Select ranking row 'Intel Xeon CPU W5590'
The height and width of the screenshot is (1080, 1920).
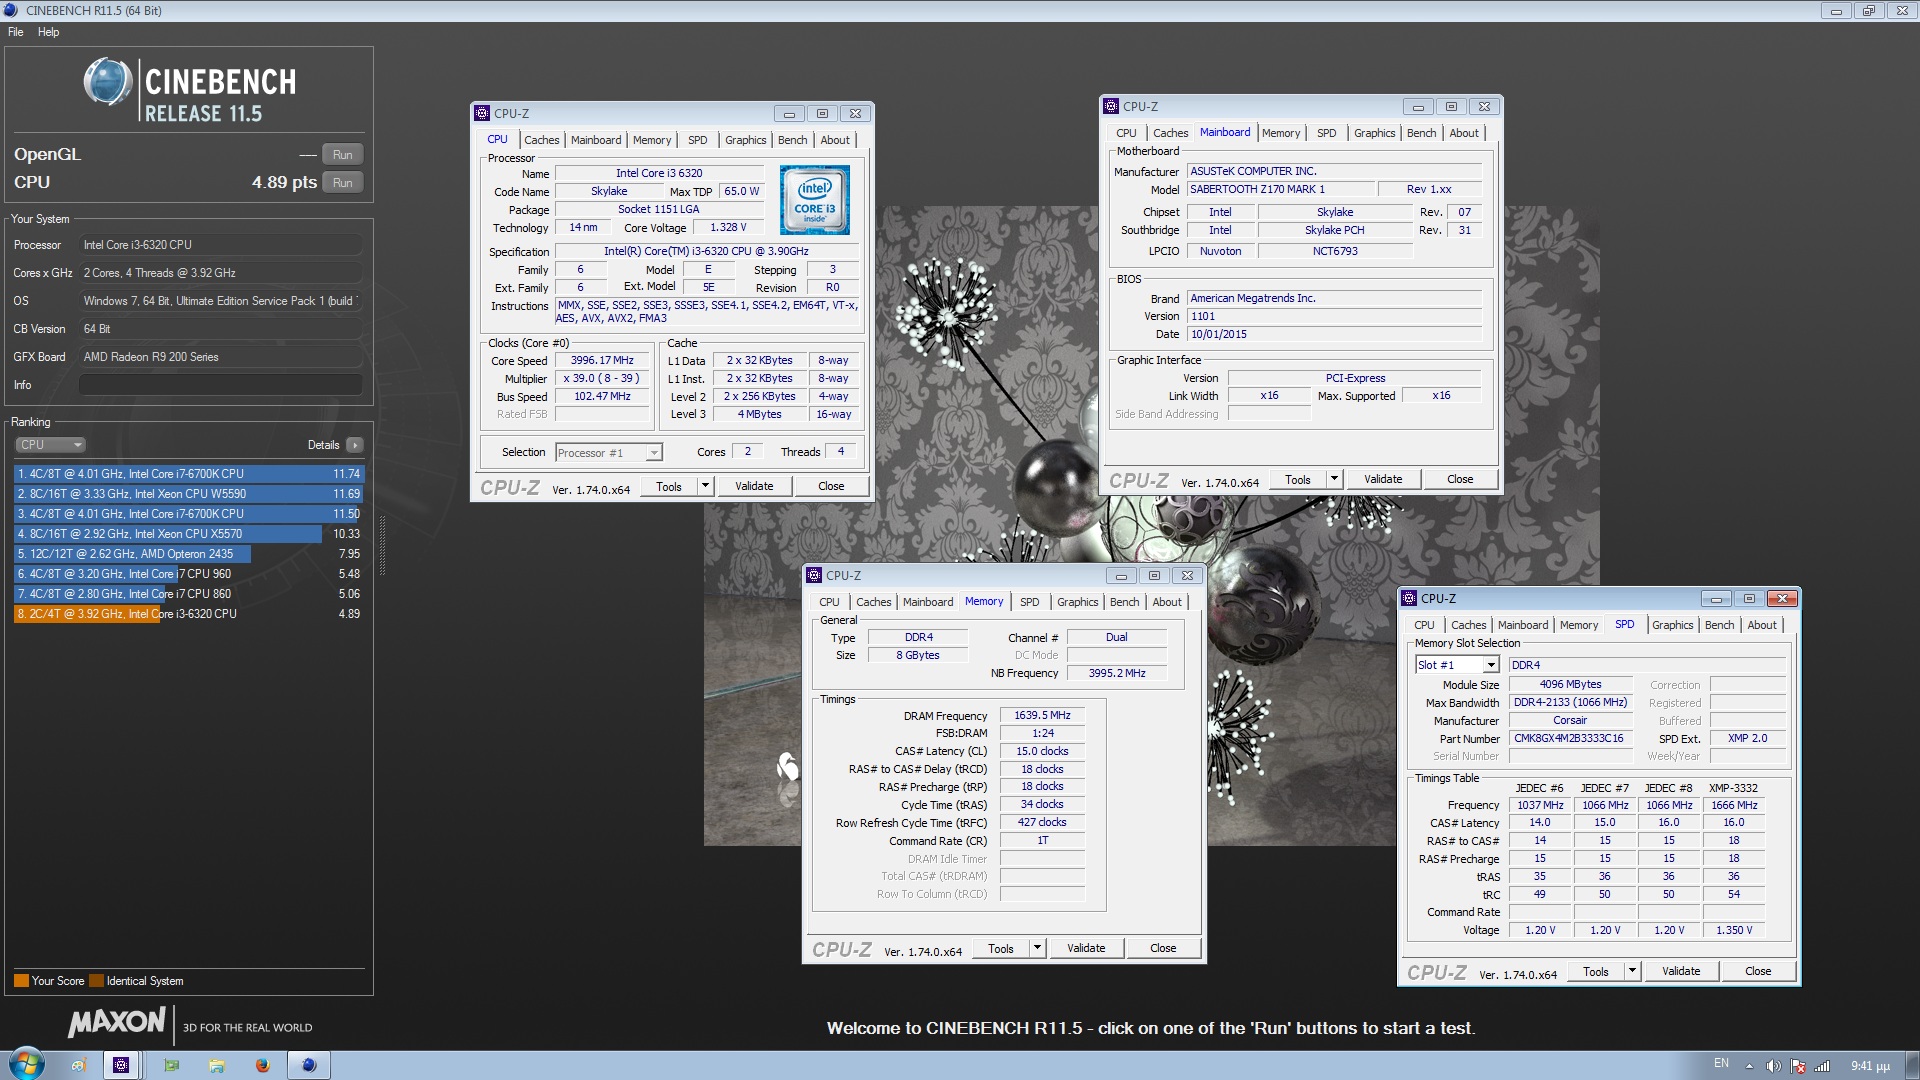(x=188, y=494)
